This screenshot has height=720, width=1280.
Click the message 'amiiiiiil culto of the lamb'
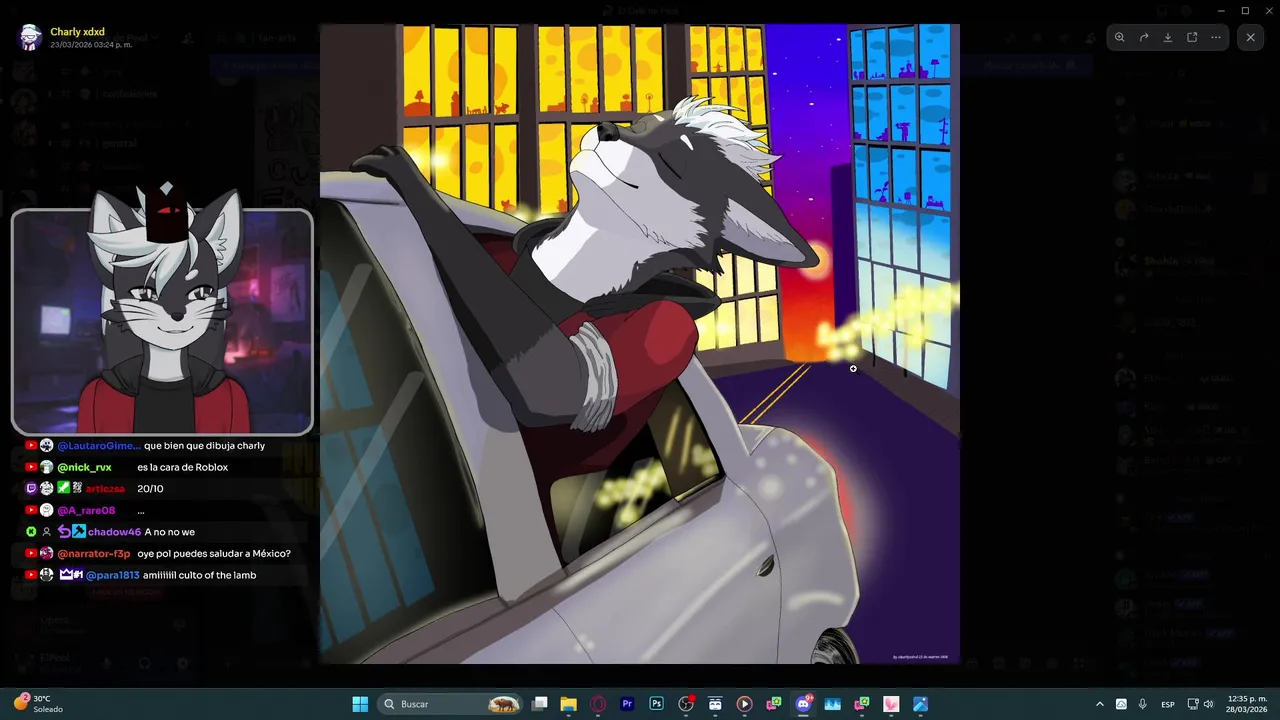tap(200, 575)
